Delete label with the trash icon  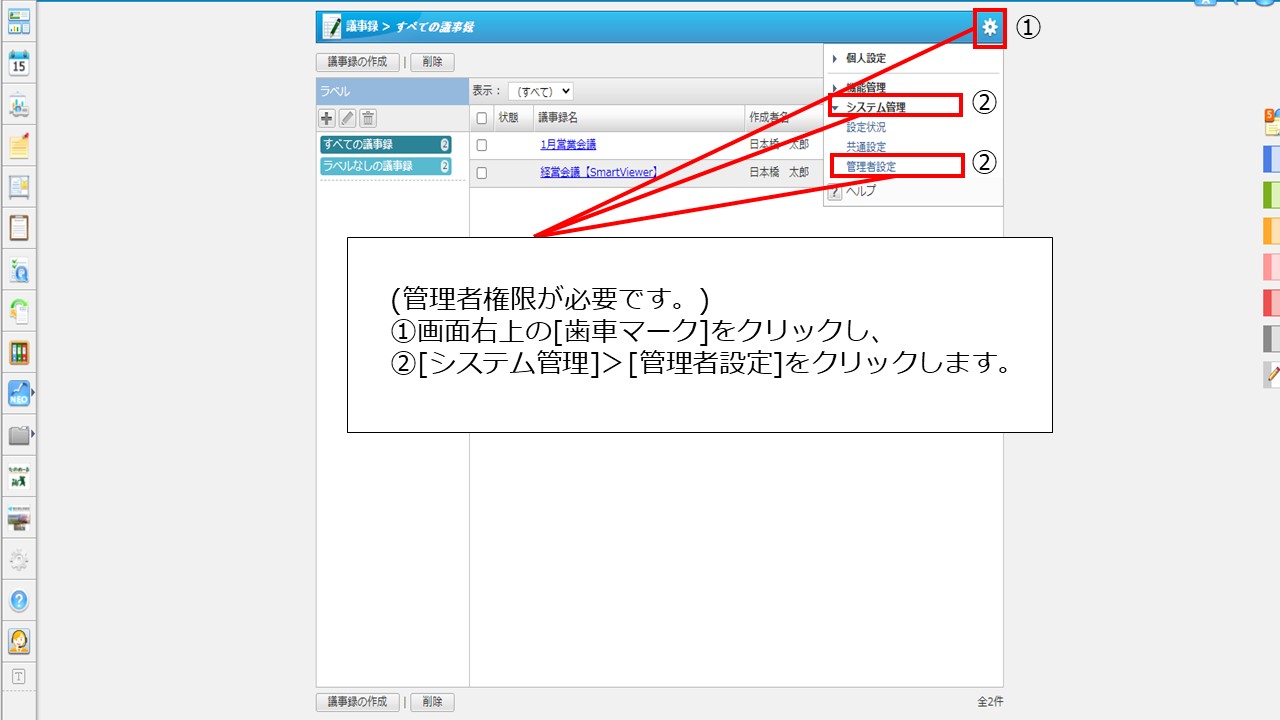coord(368,118)
